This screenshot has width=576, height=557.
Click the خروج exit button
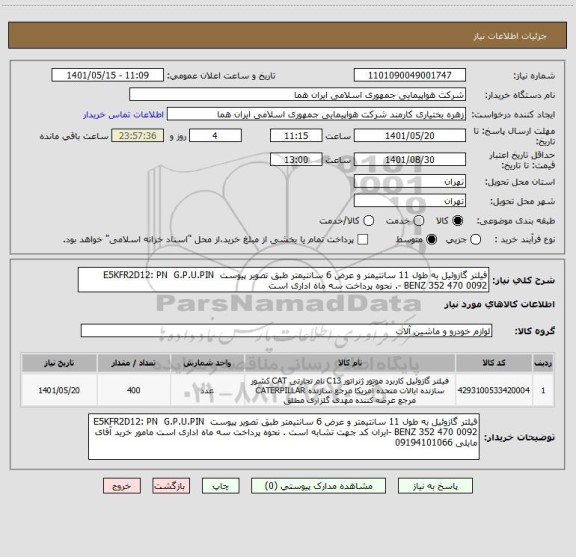coord(122,486)
